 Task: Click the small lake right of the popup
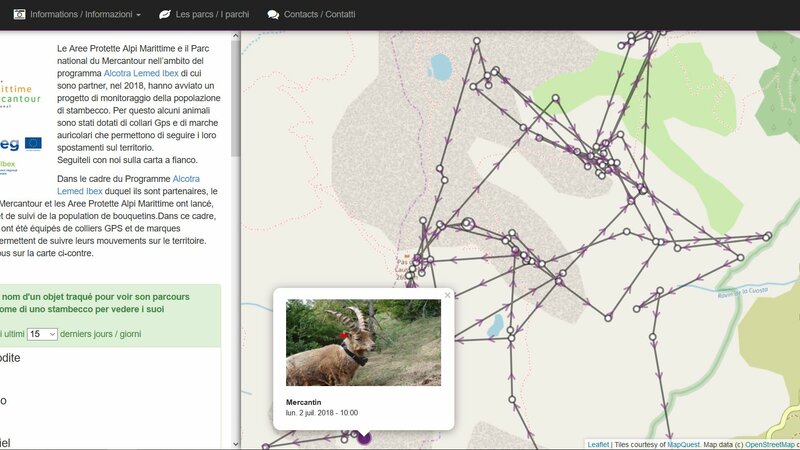tap(496, 325)
